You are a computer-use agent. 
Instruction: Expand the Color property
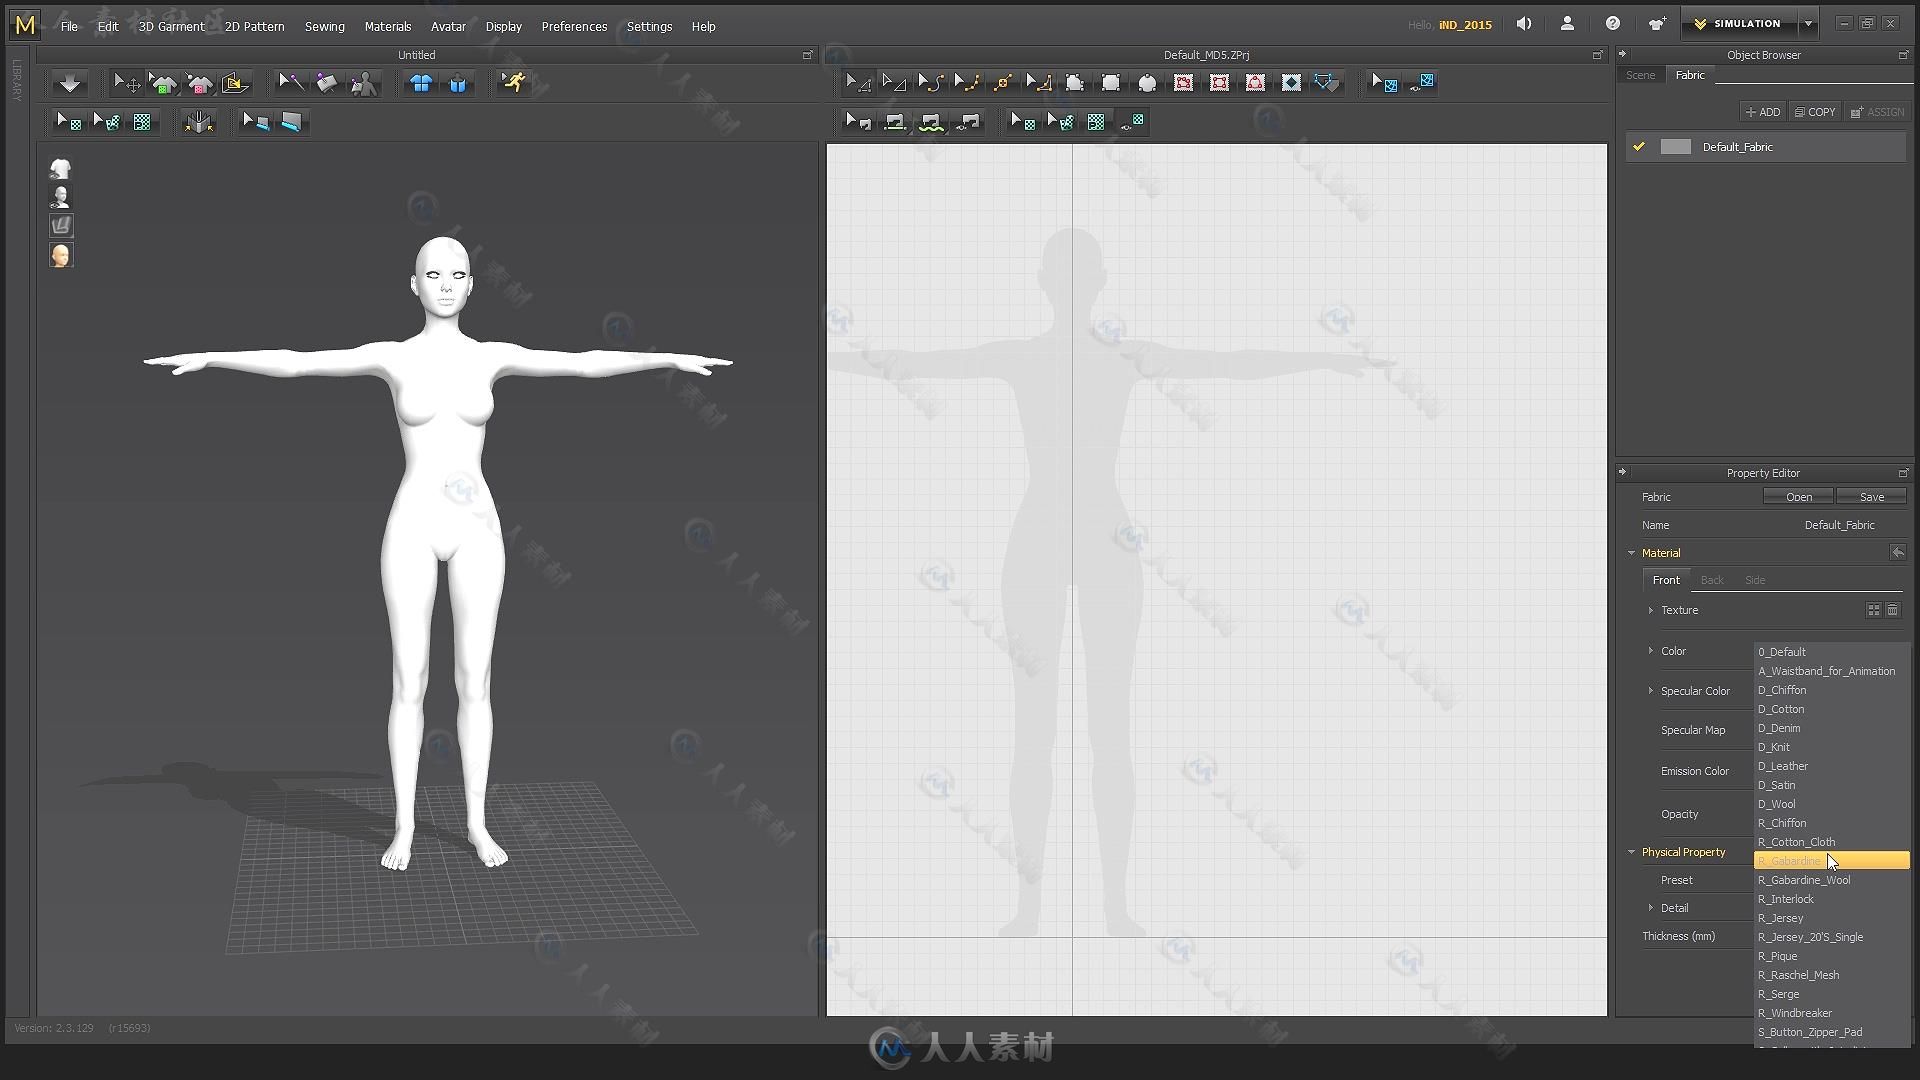[1651, 651]
